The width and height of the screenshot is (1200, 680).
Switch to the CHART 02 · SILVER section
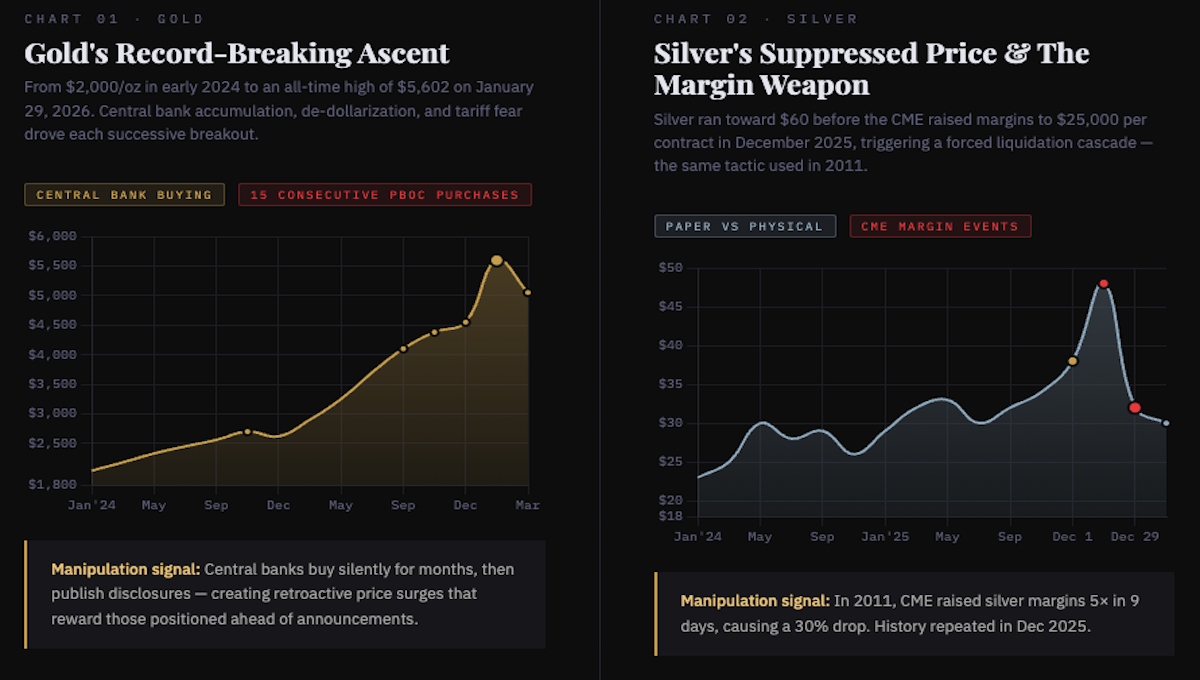click(756, 18)
